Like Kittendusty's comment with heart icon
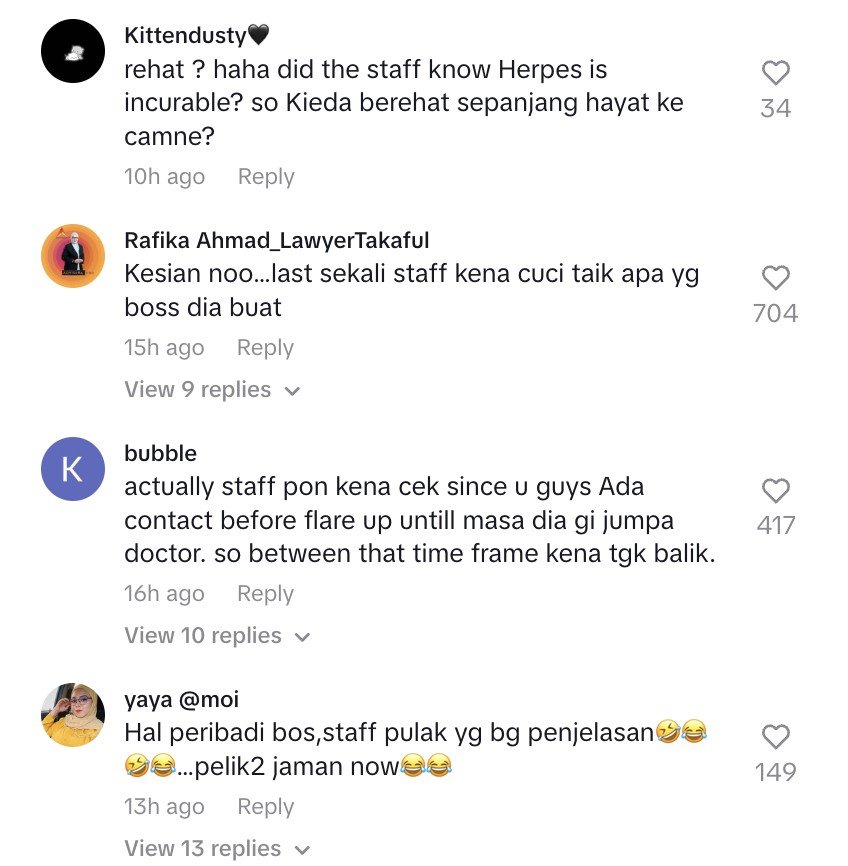 click(x=776, y=72)
